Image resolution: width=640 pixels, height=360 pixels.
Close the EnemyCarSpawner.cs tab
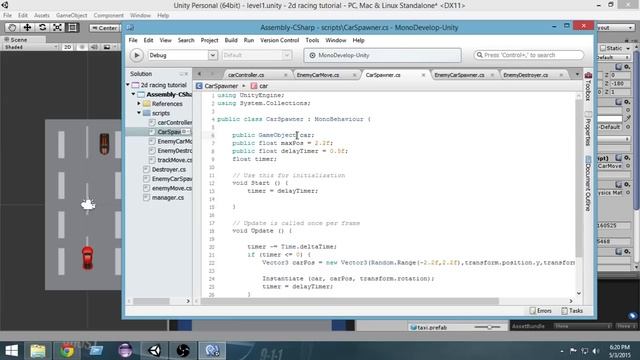[492, 75]
